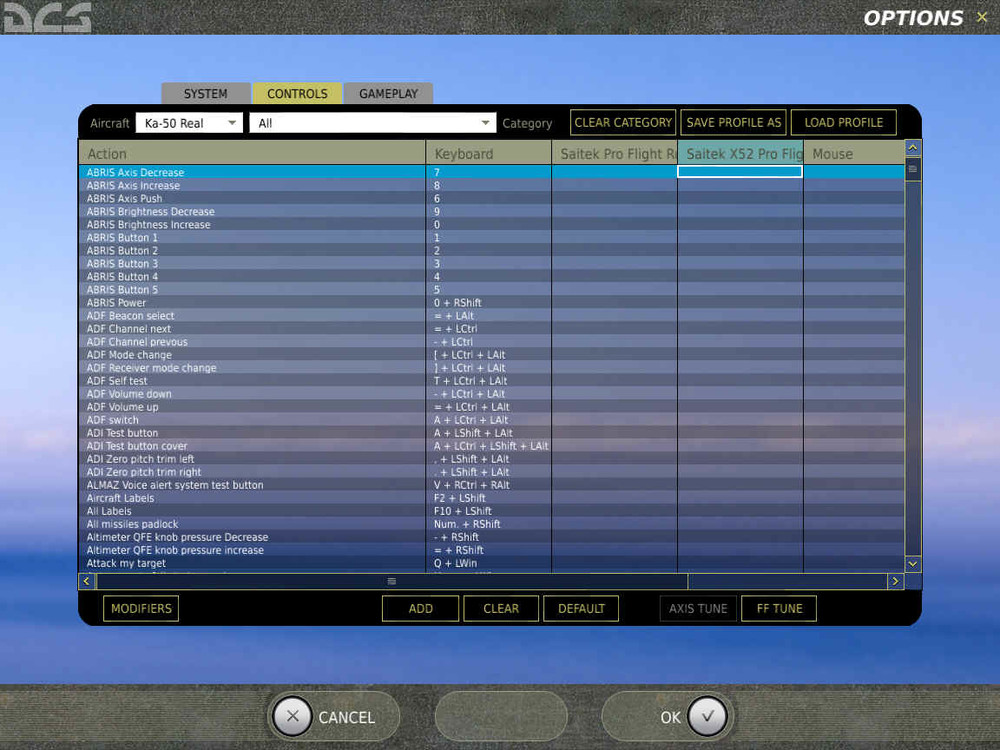
Task: Select the Saitek X52 cell for ABRIS Axis Decrease
Action: 740,172
